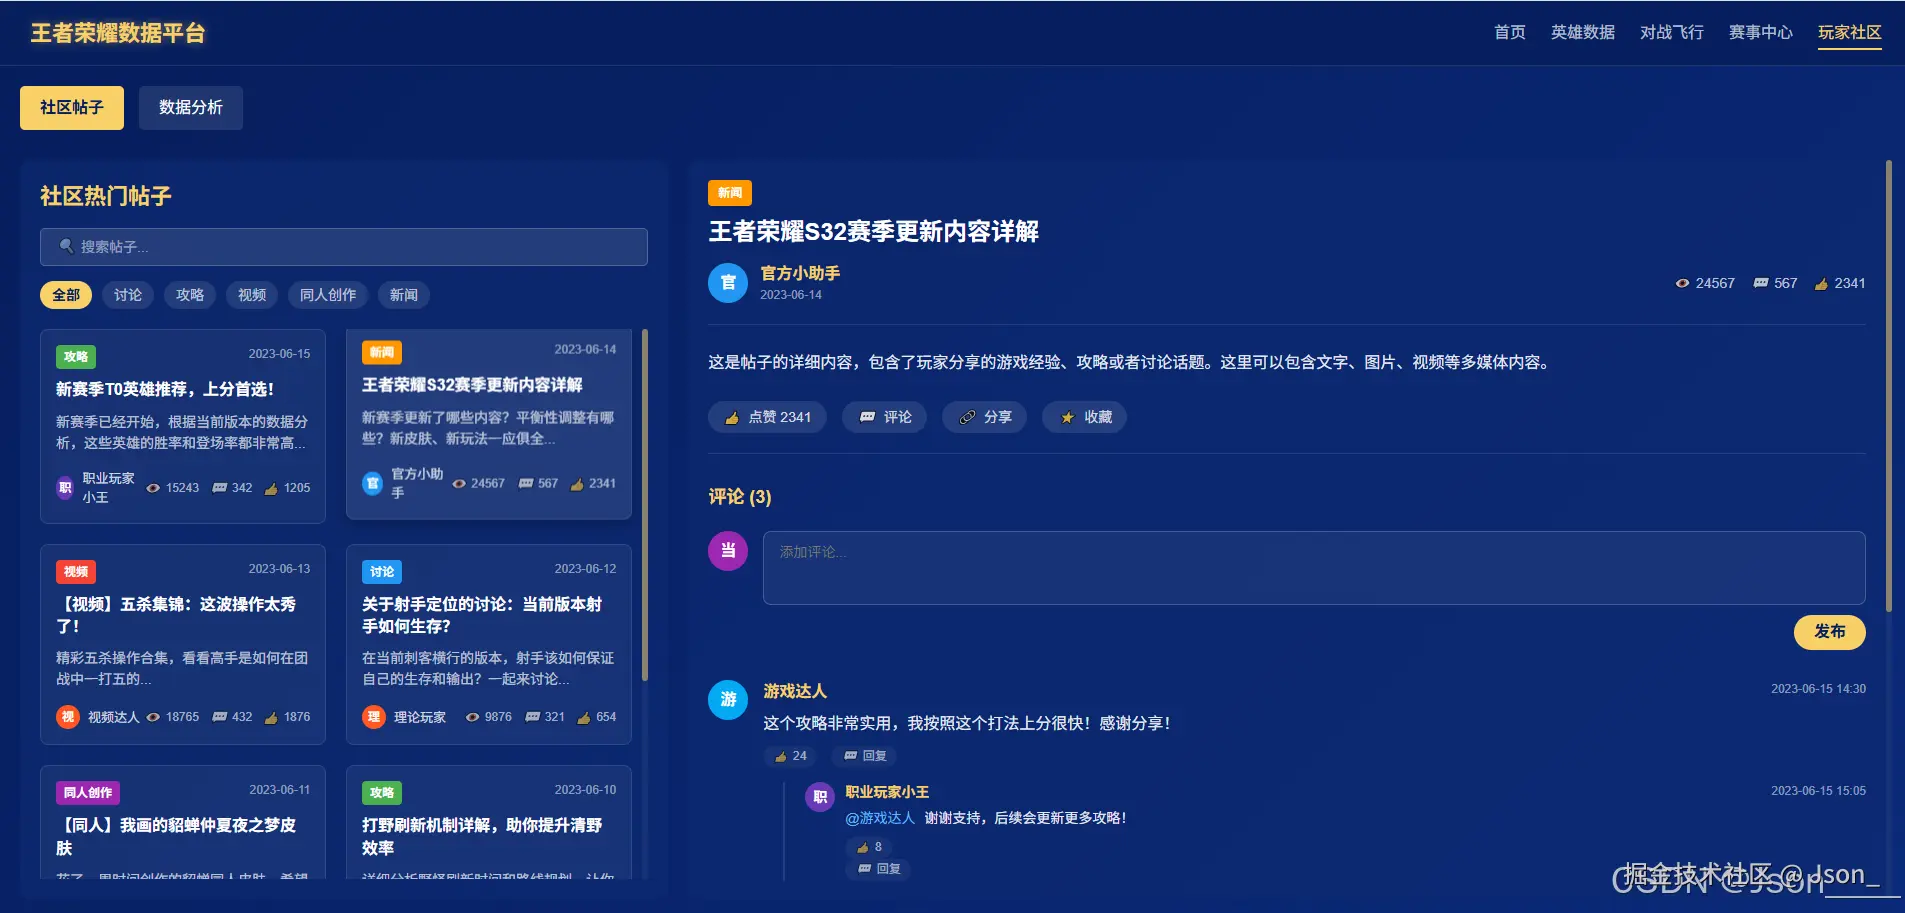Open the 打野刷新机制详解 post
The image size is (1905, 913).
[489, 823]
